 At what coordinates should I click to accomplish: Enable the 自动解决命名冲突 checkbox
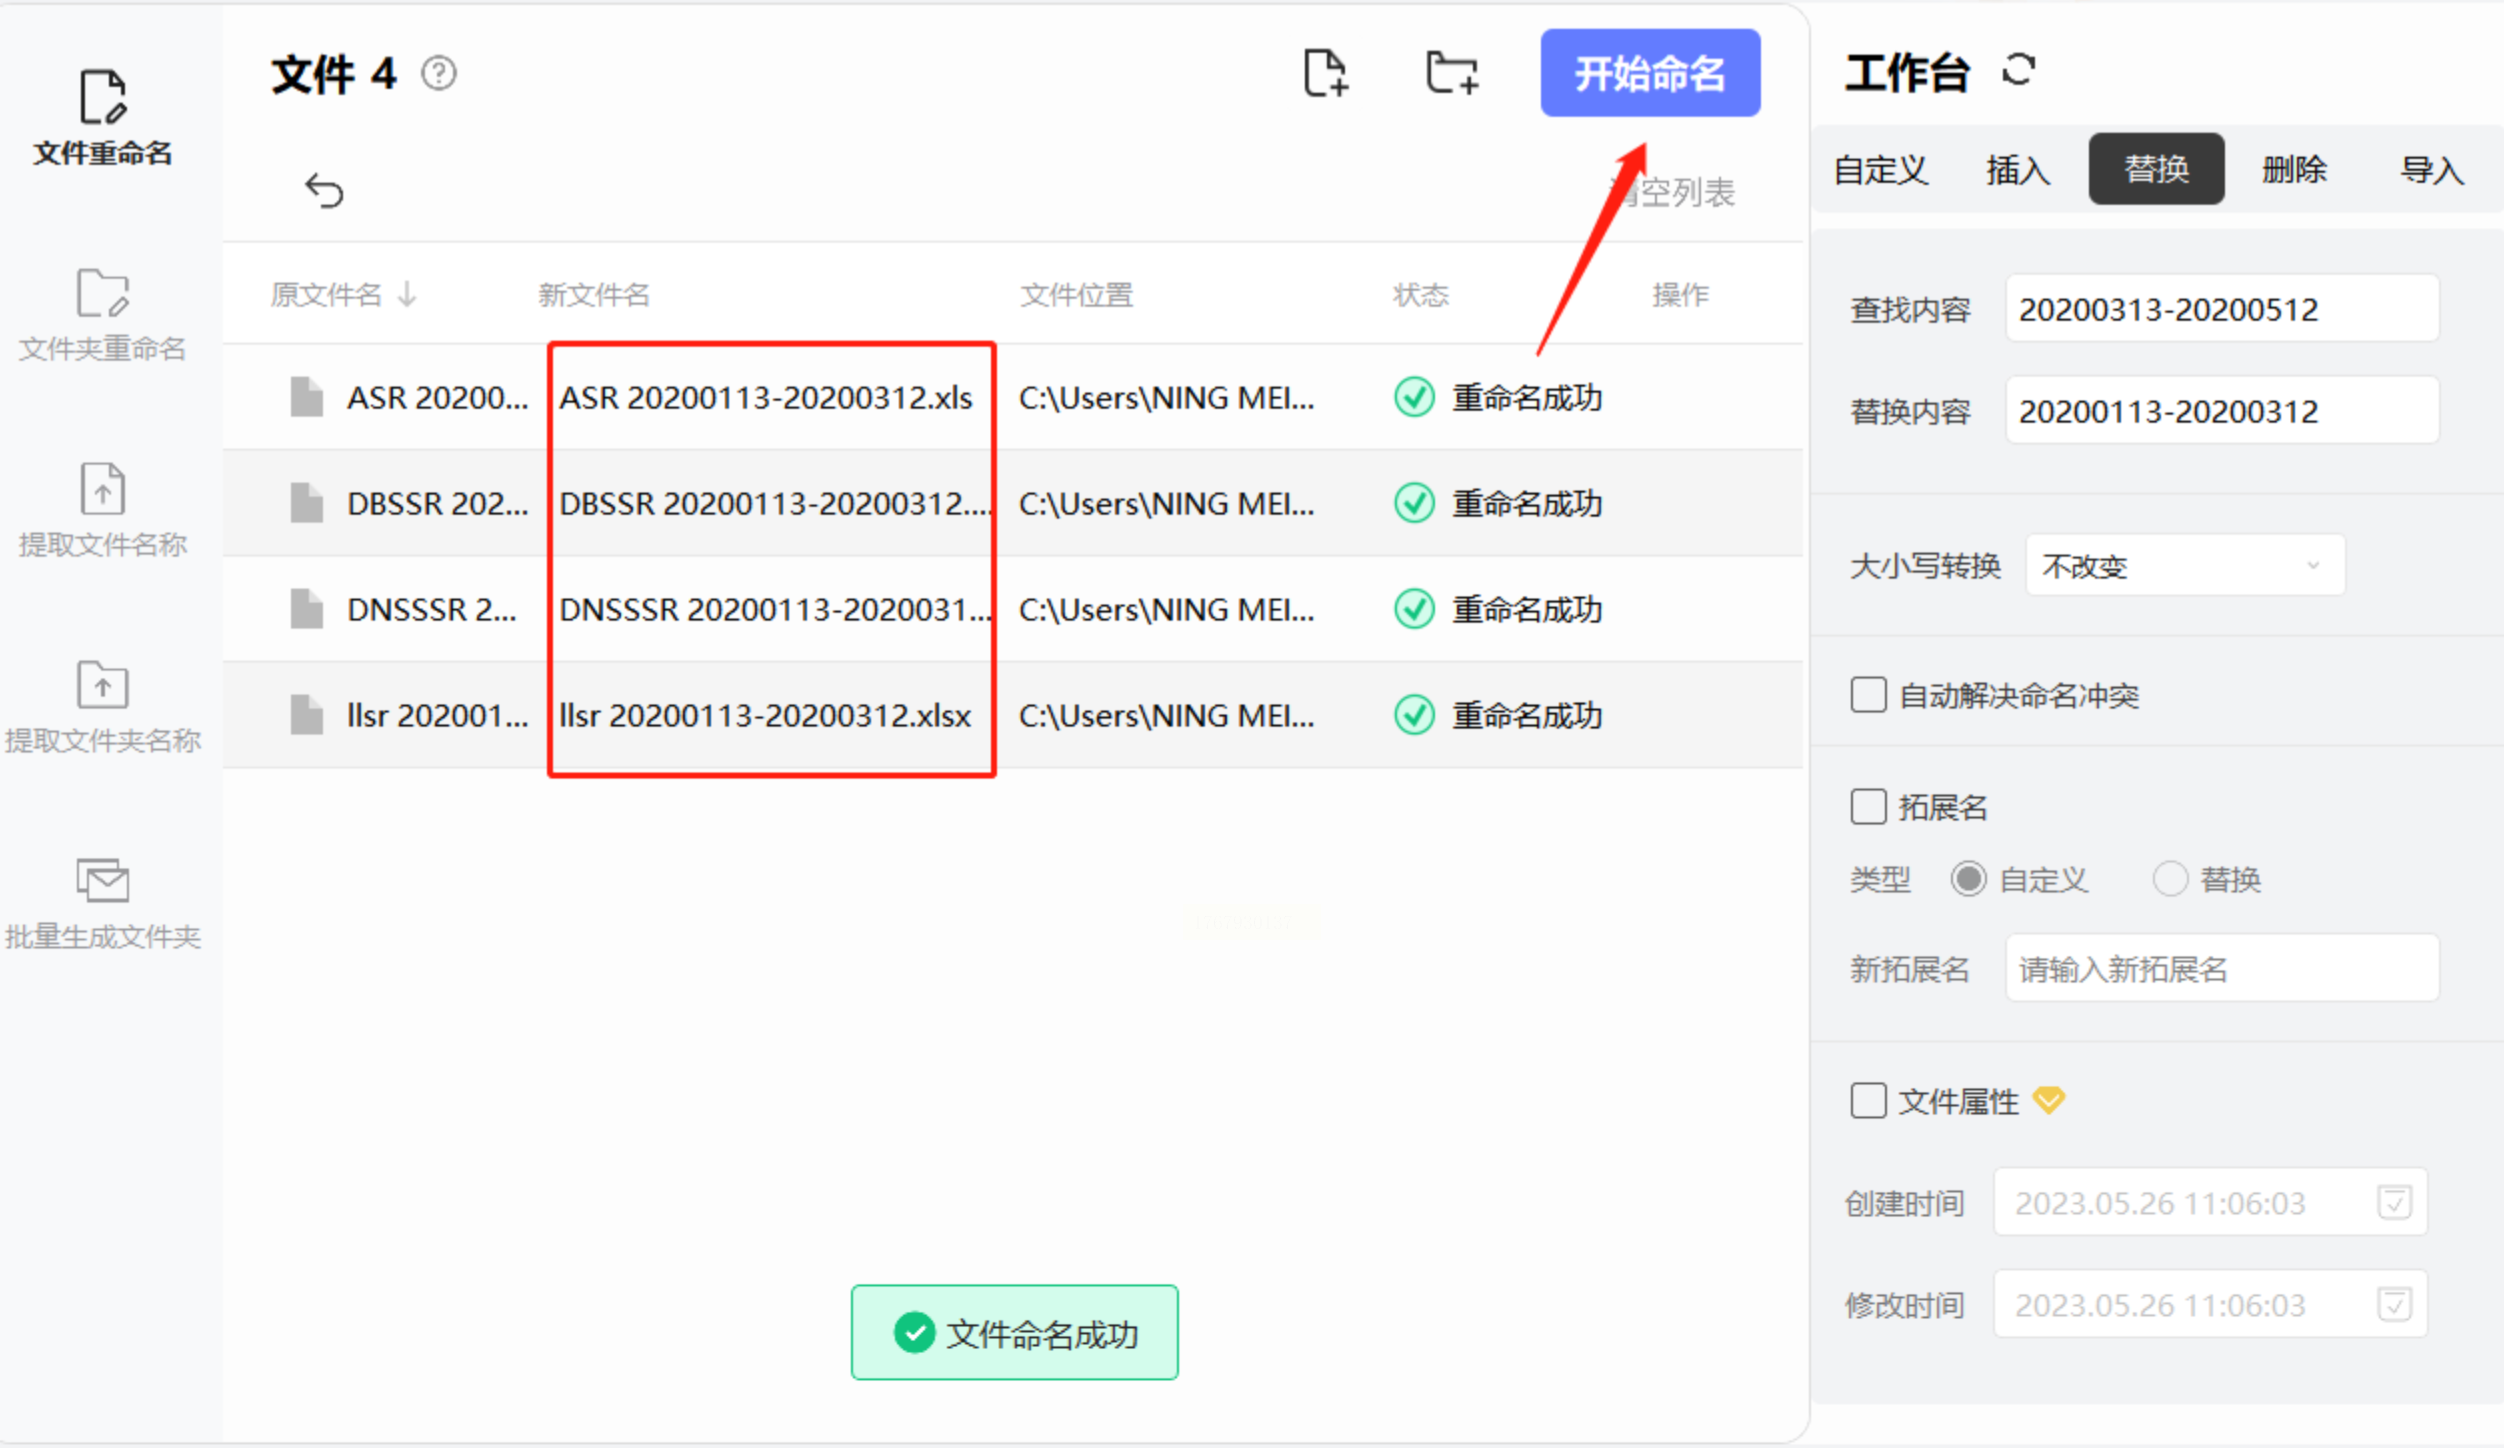pos(1867,694)
